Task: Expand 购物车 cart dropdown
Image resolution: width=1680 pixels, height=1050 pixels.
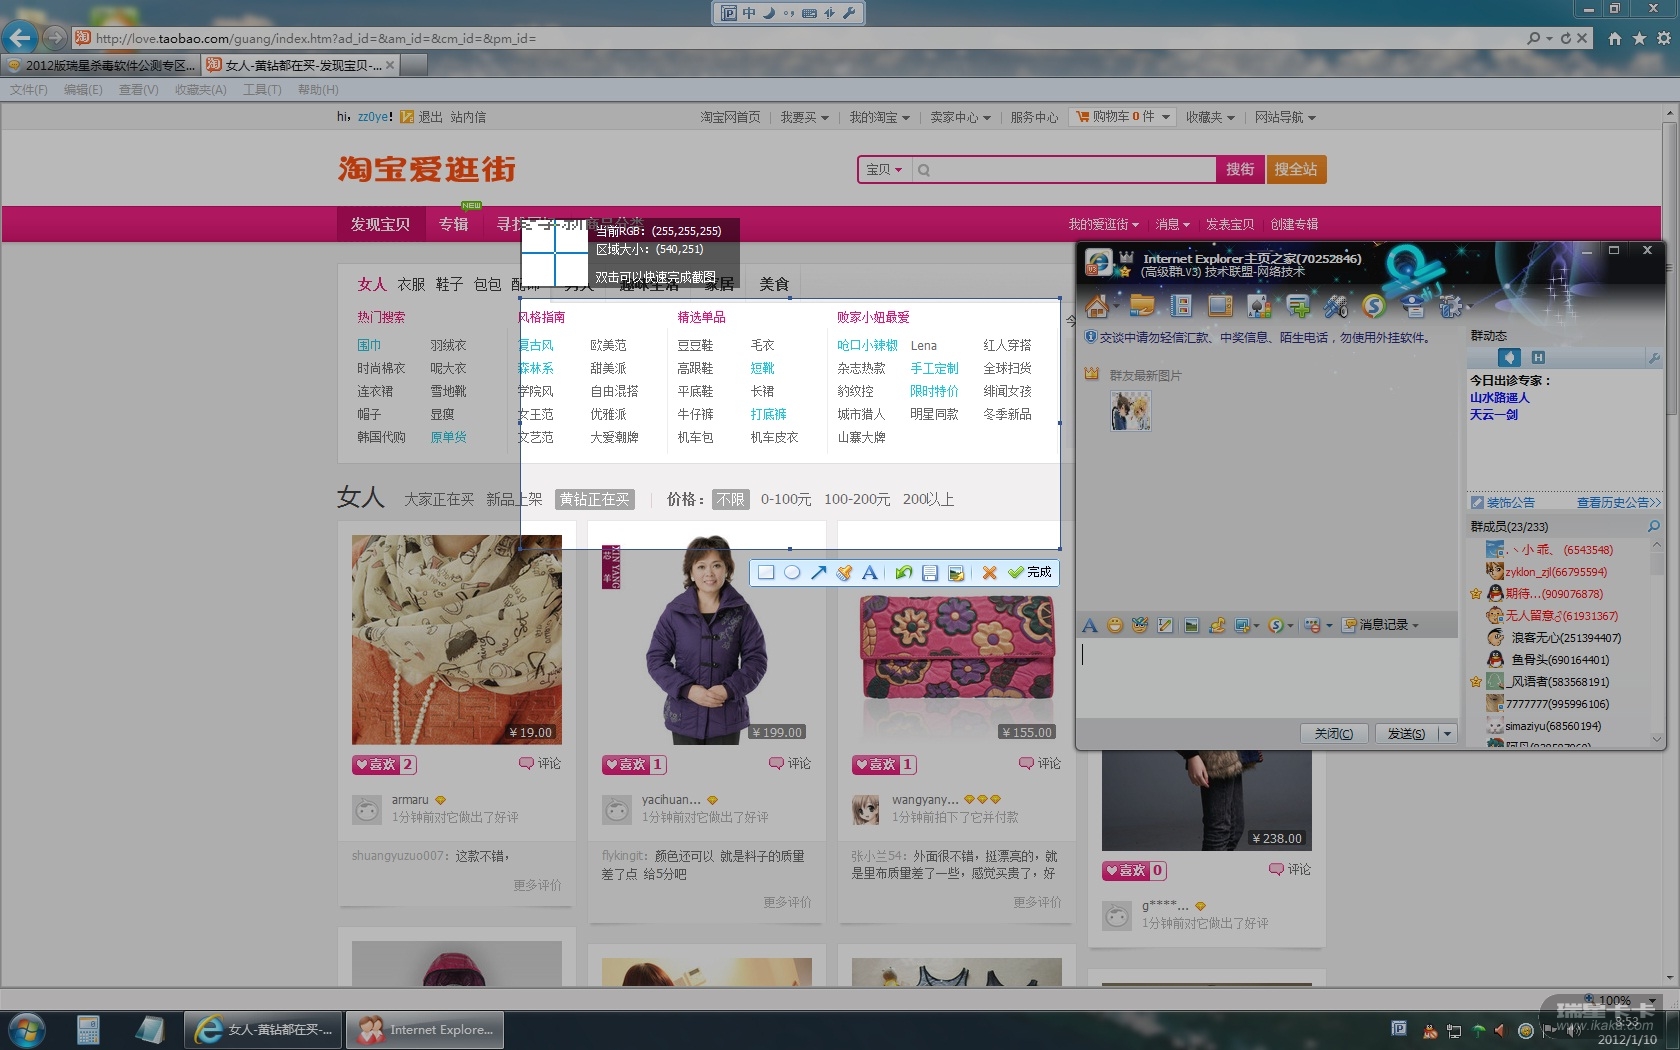Action: pos(1123,117)
